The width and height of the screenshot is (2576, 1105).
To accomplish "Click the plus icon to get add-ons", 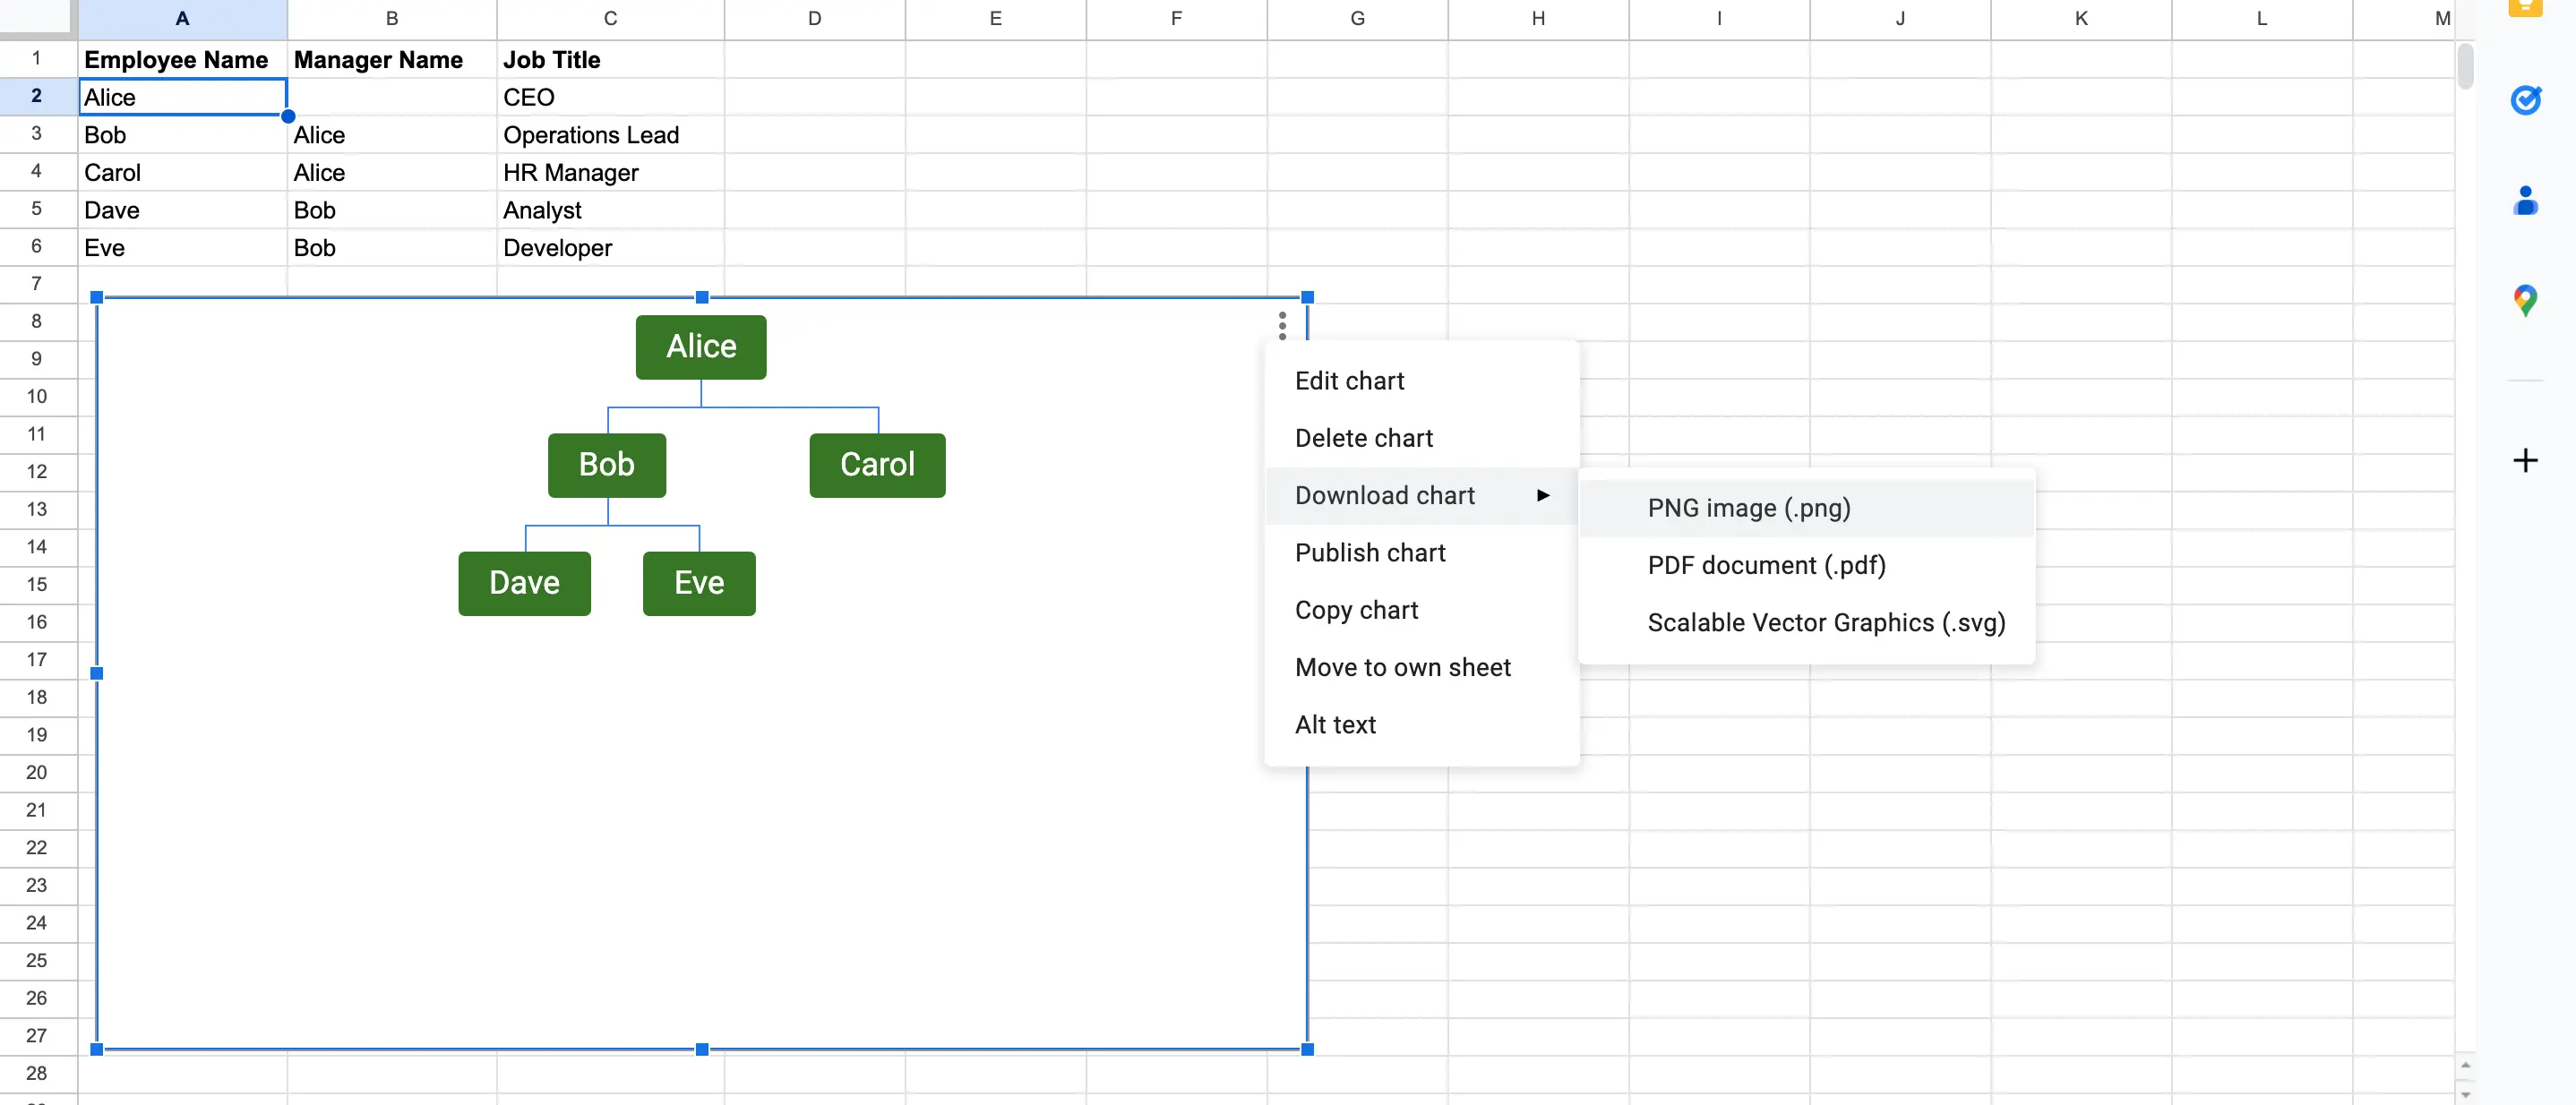I will [2526, 460].
